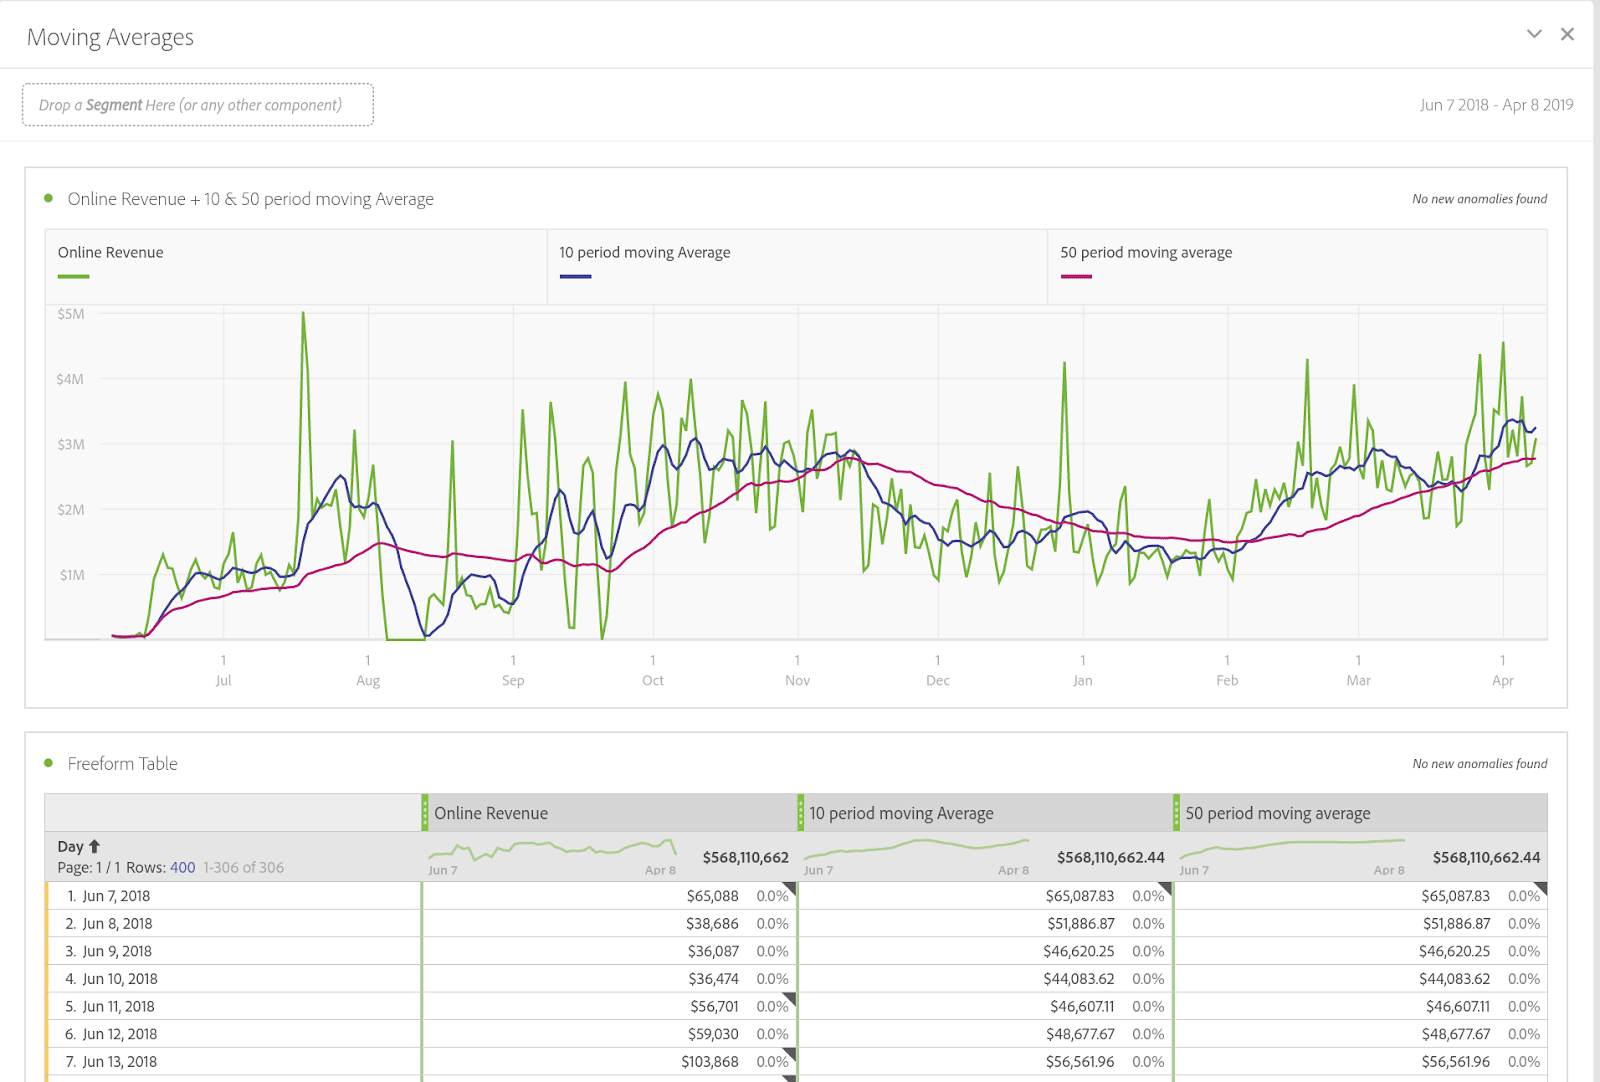This screenshot has width=1600, height=1082.
Task: Select the 50 period moving average column header
Action: (x=1360, y=813)
